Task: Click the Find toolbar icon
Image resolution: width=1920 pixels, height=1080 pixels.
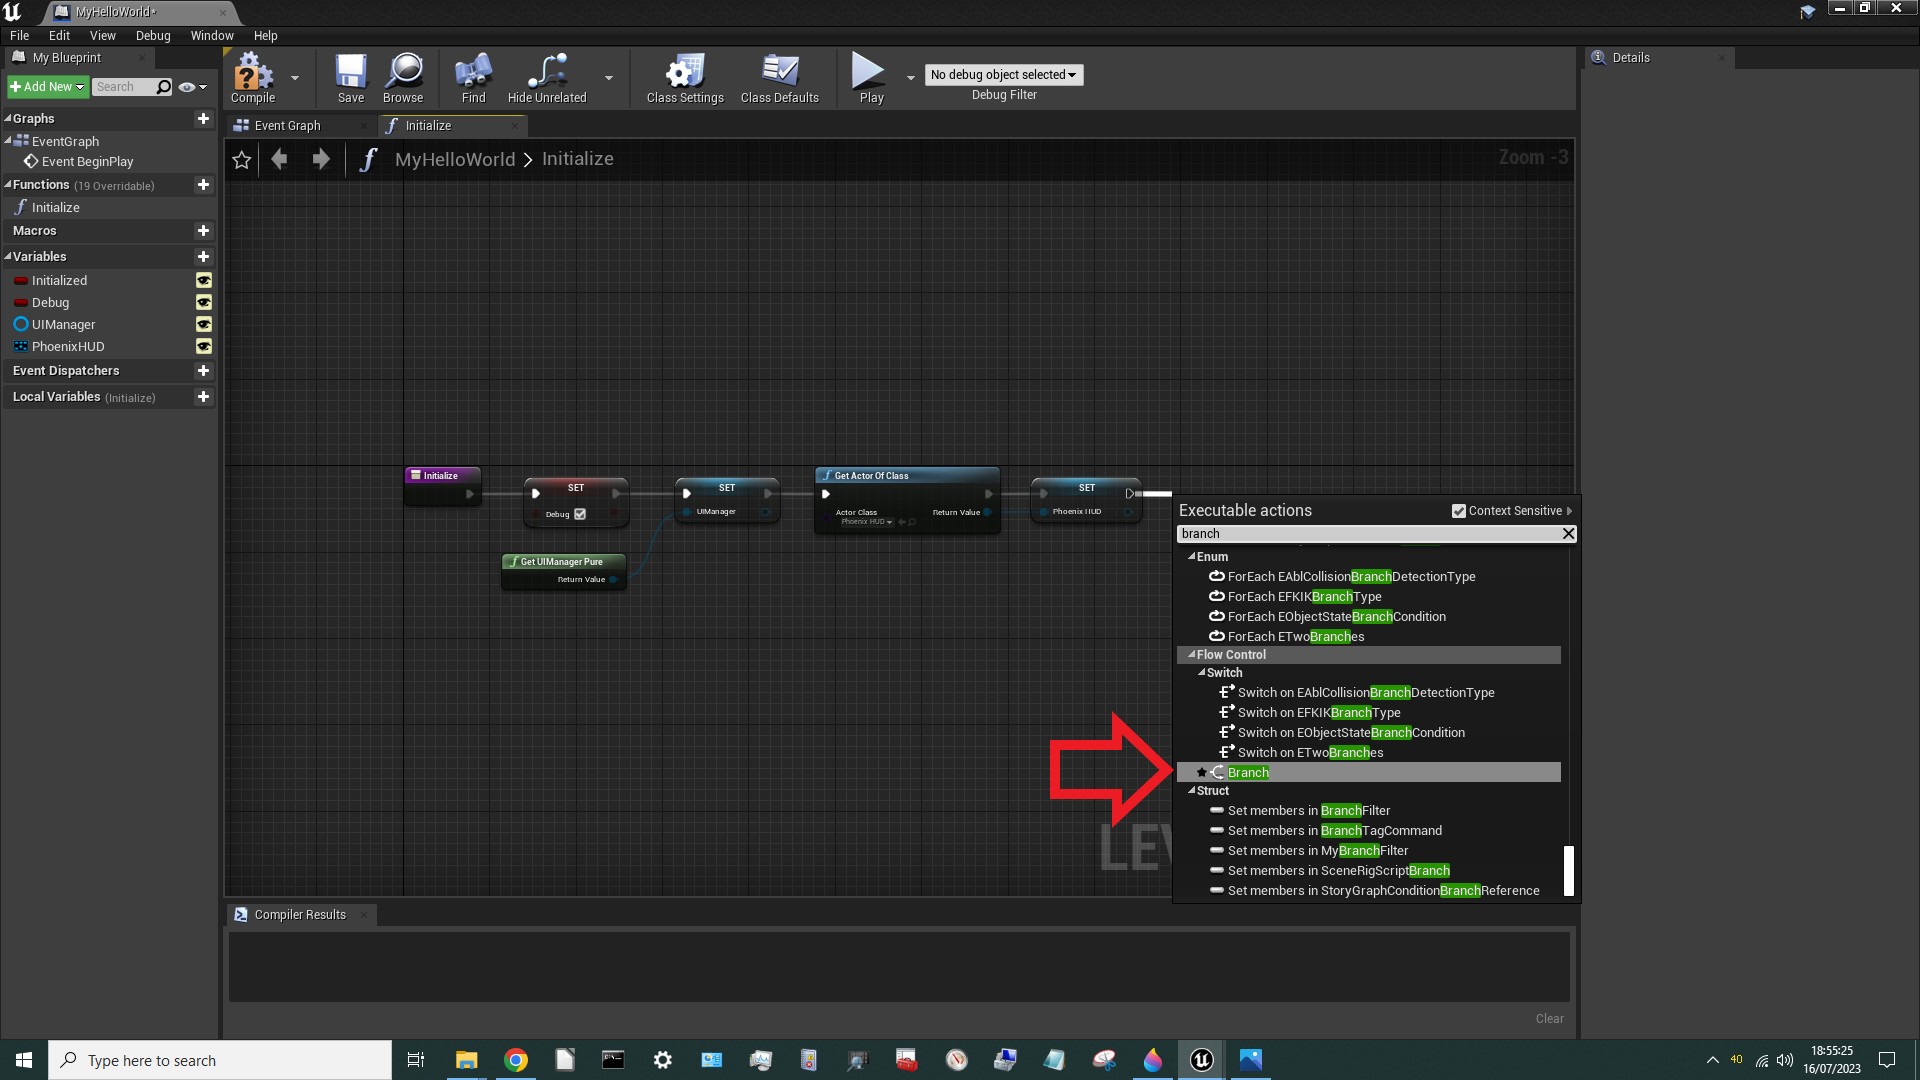Action: pyautogui.click(x=474, y=78)
